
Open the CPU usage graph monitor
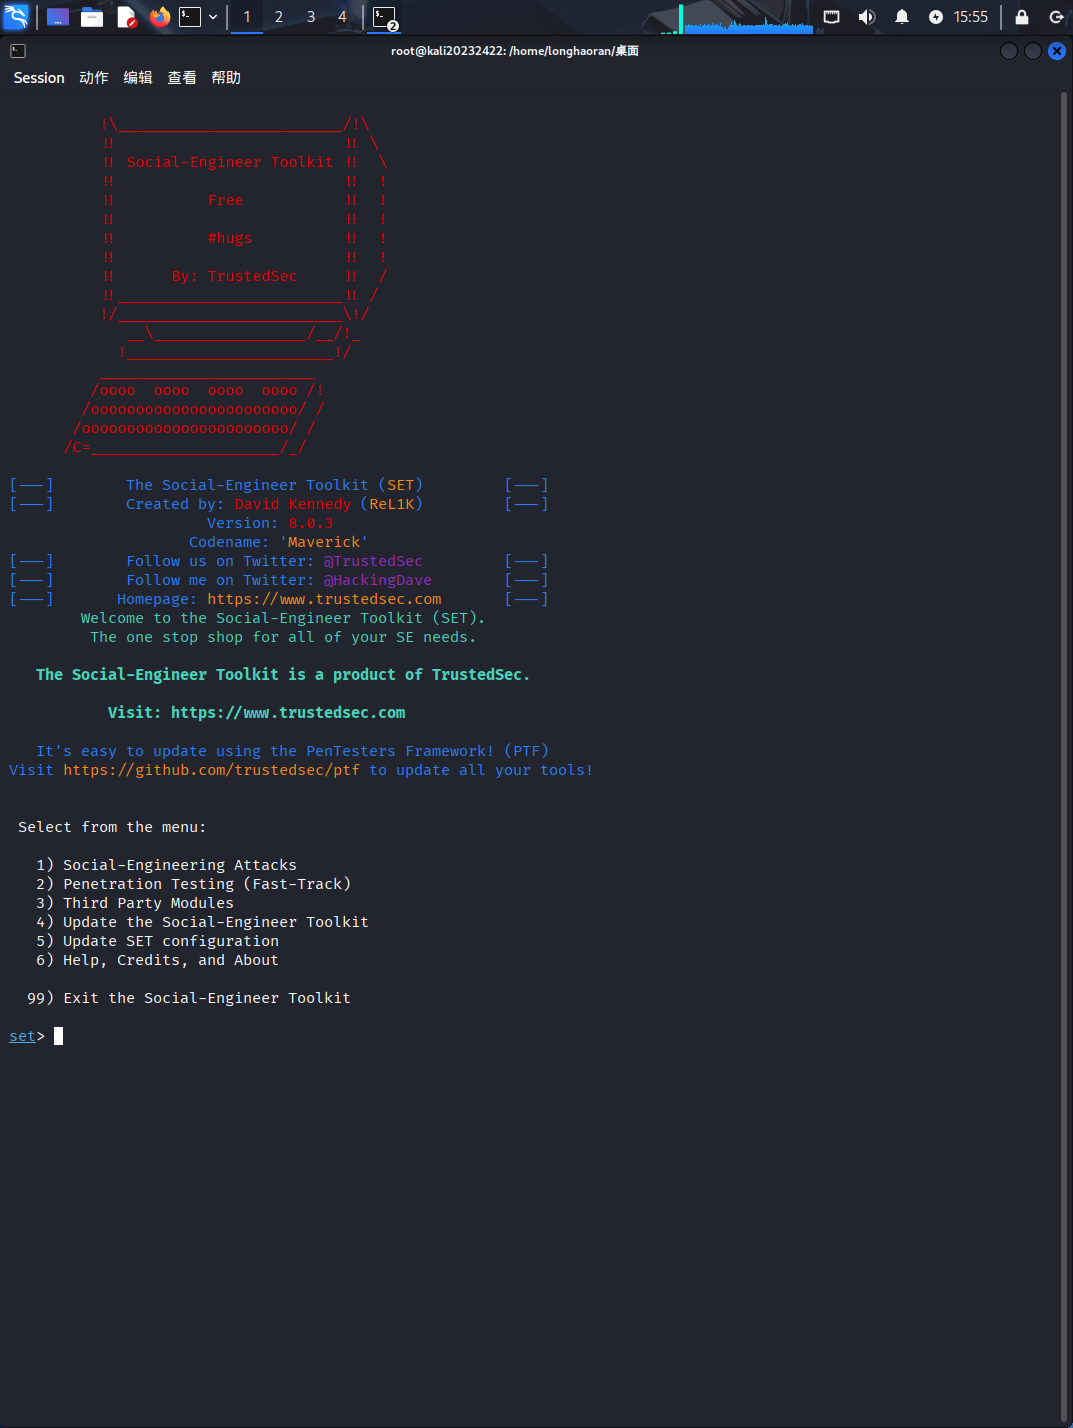pos(746,18)
